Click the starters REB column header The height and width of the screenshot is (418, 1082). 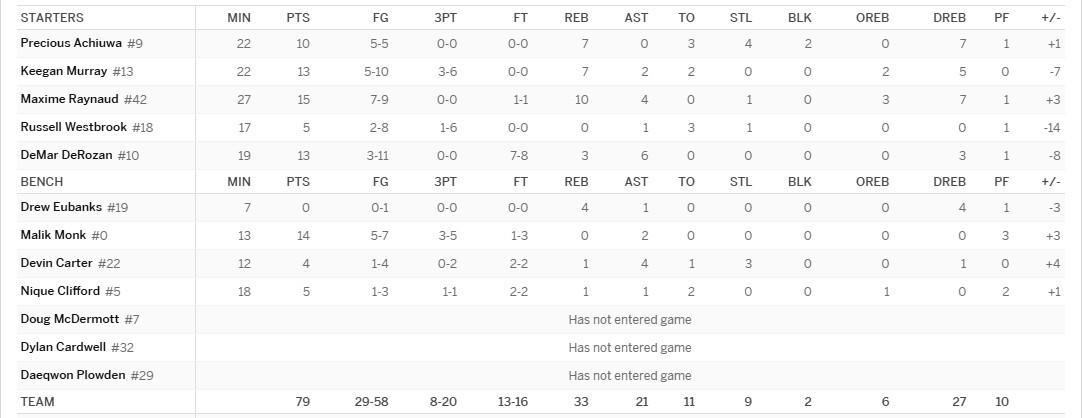click(x=576, y=18)
